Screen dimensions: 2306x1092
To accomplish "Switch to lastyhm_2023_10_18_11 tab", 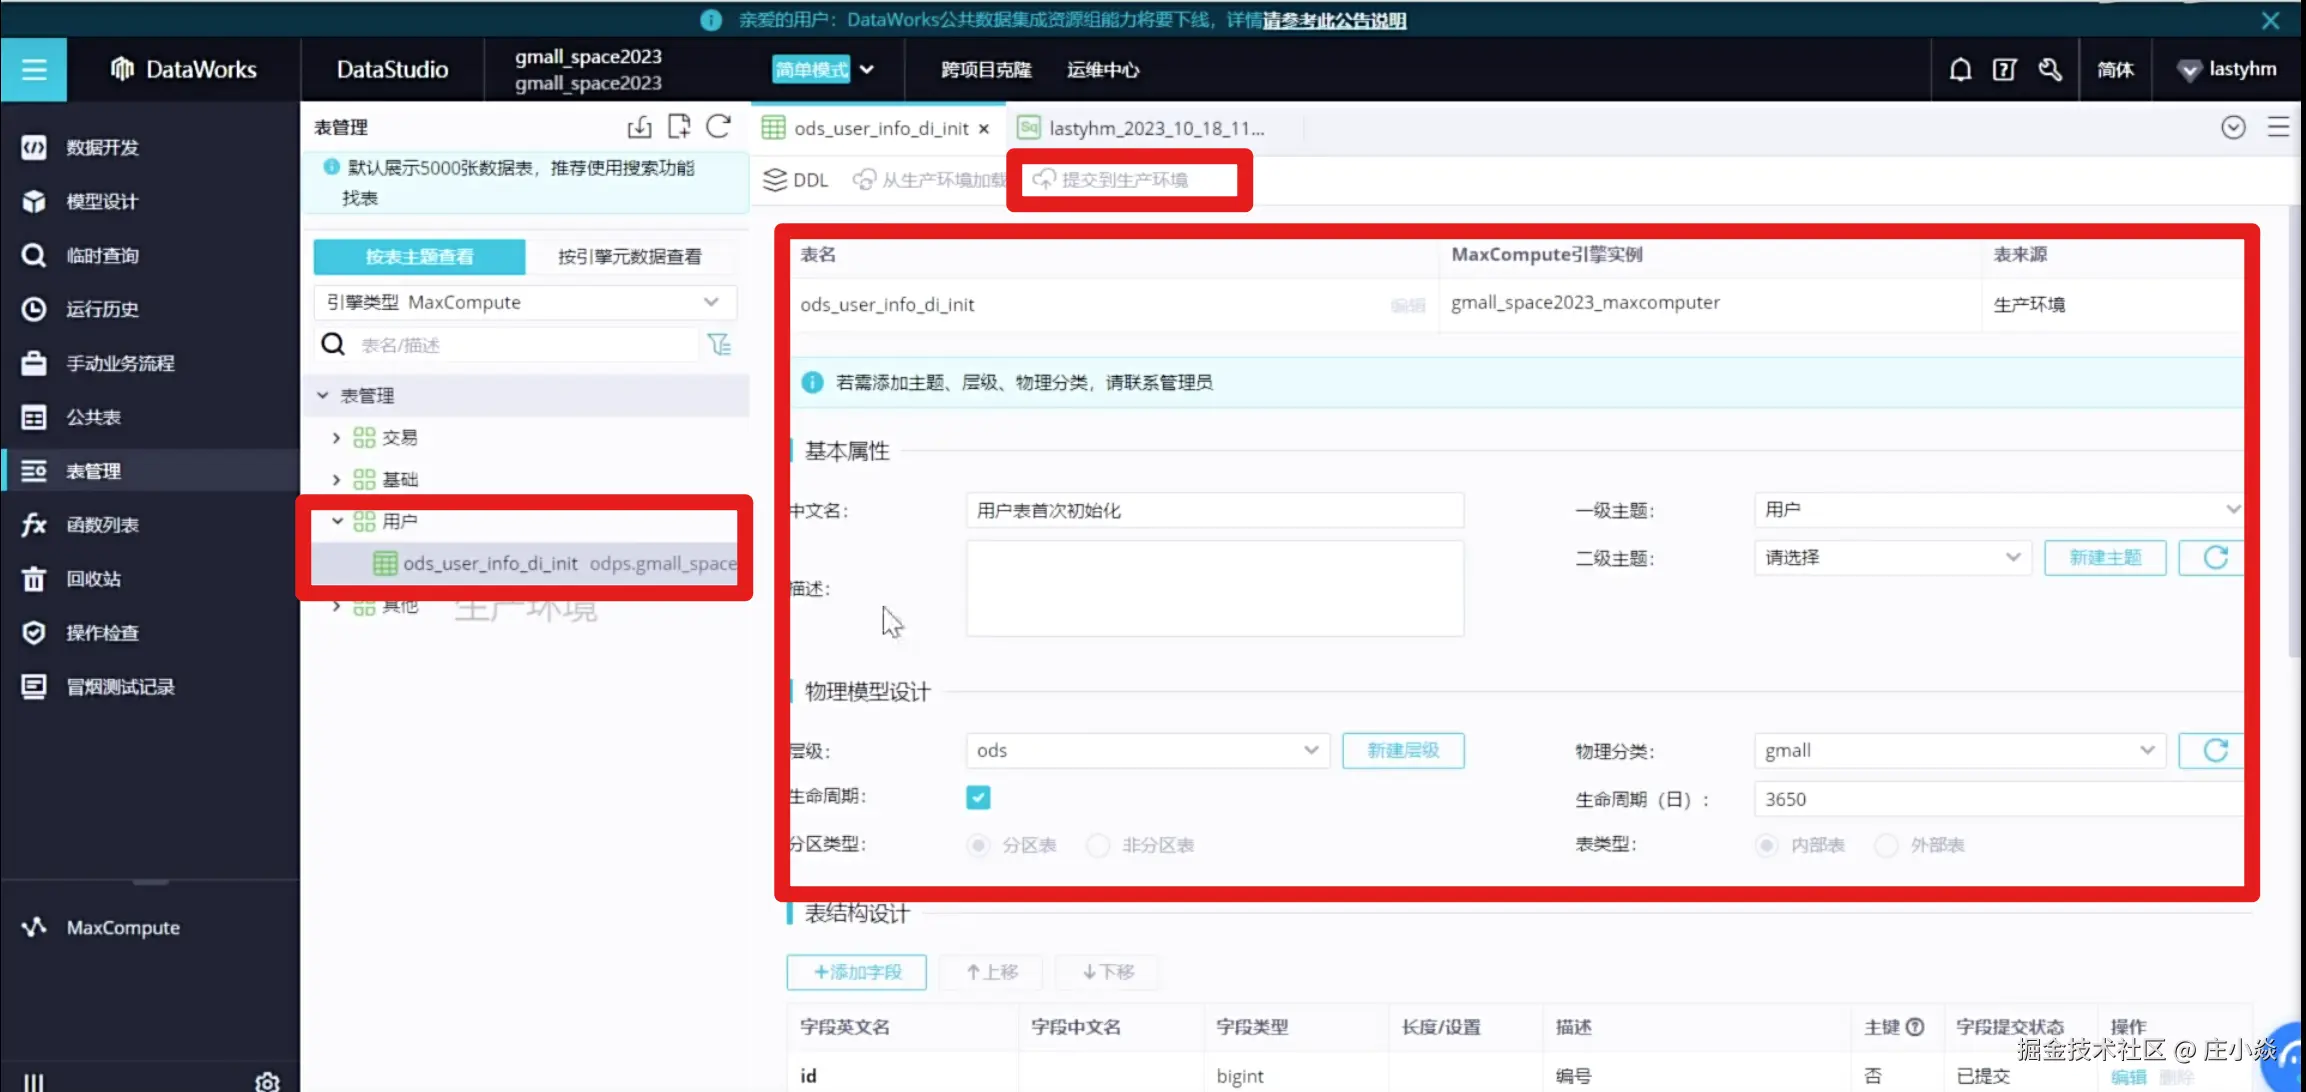I will point(1155,128).
